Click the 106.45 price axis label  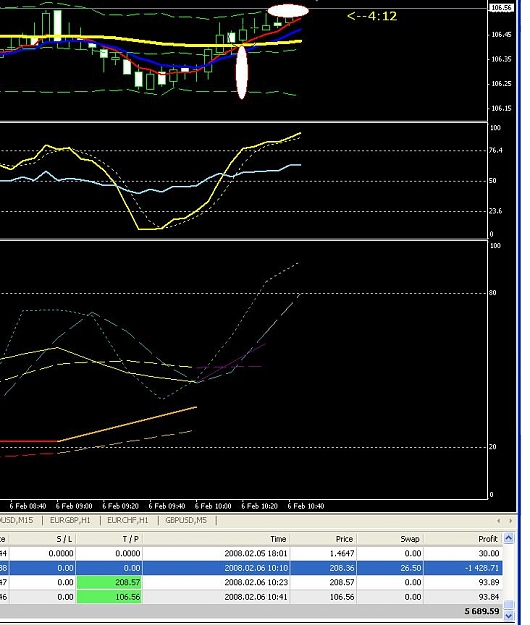(501, 35)
